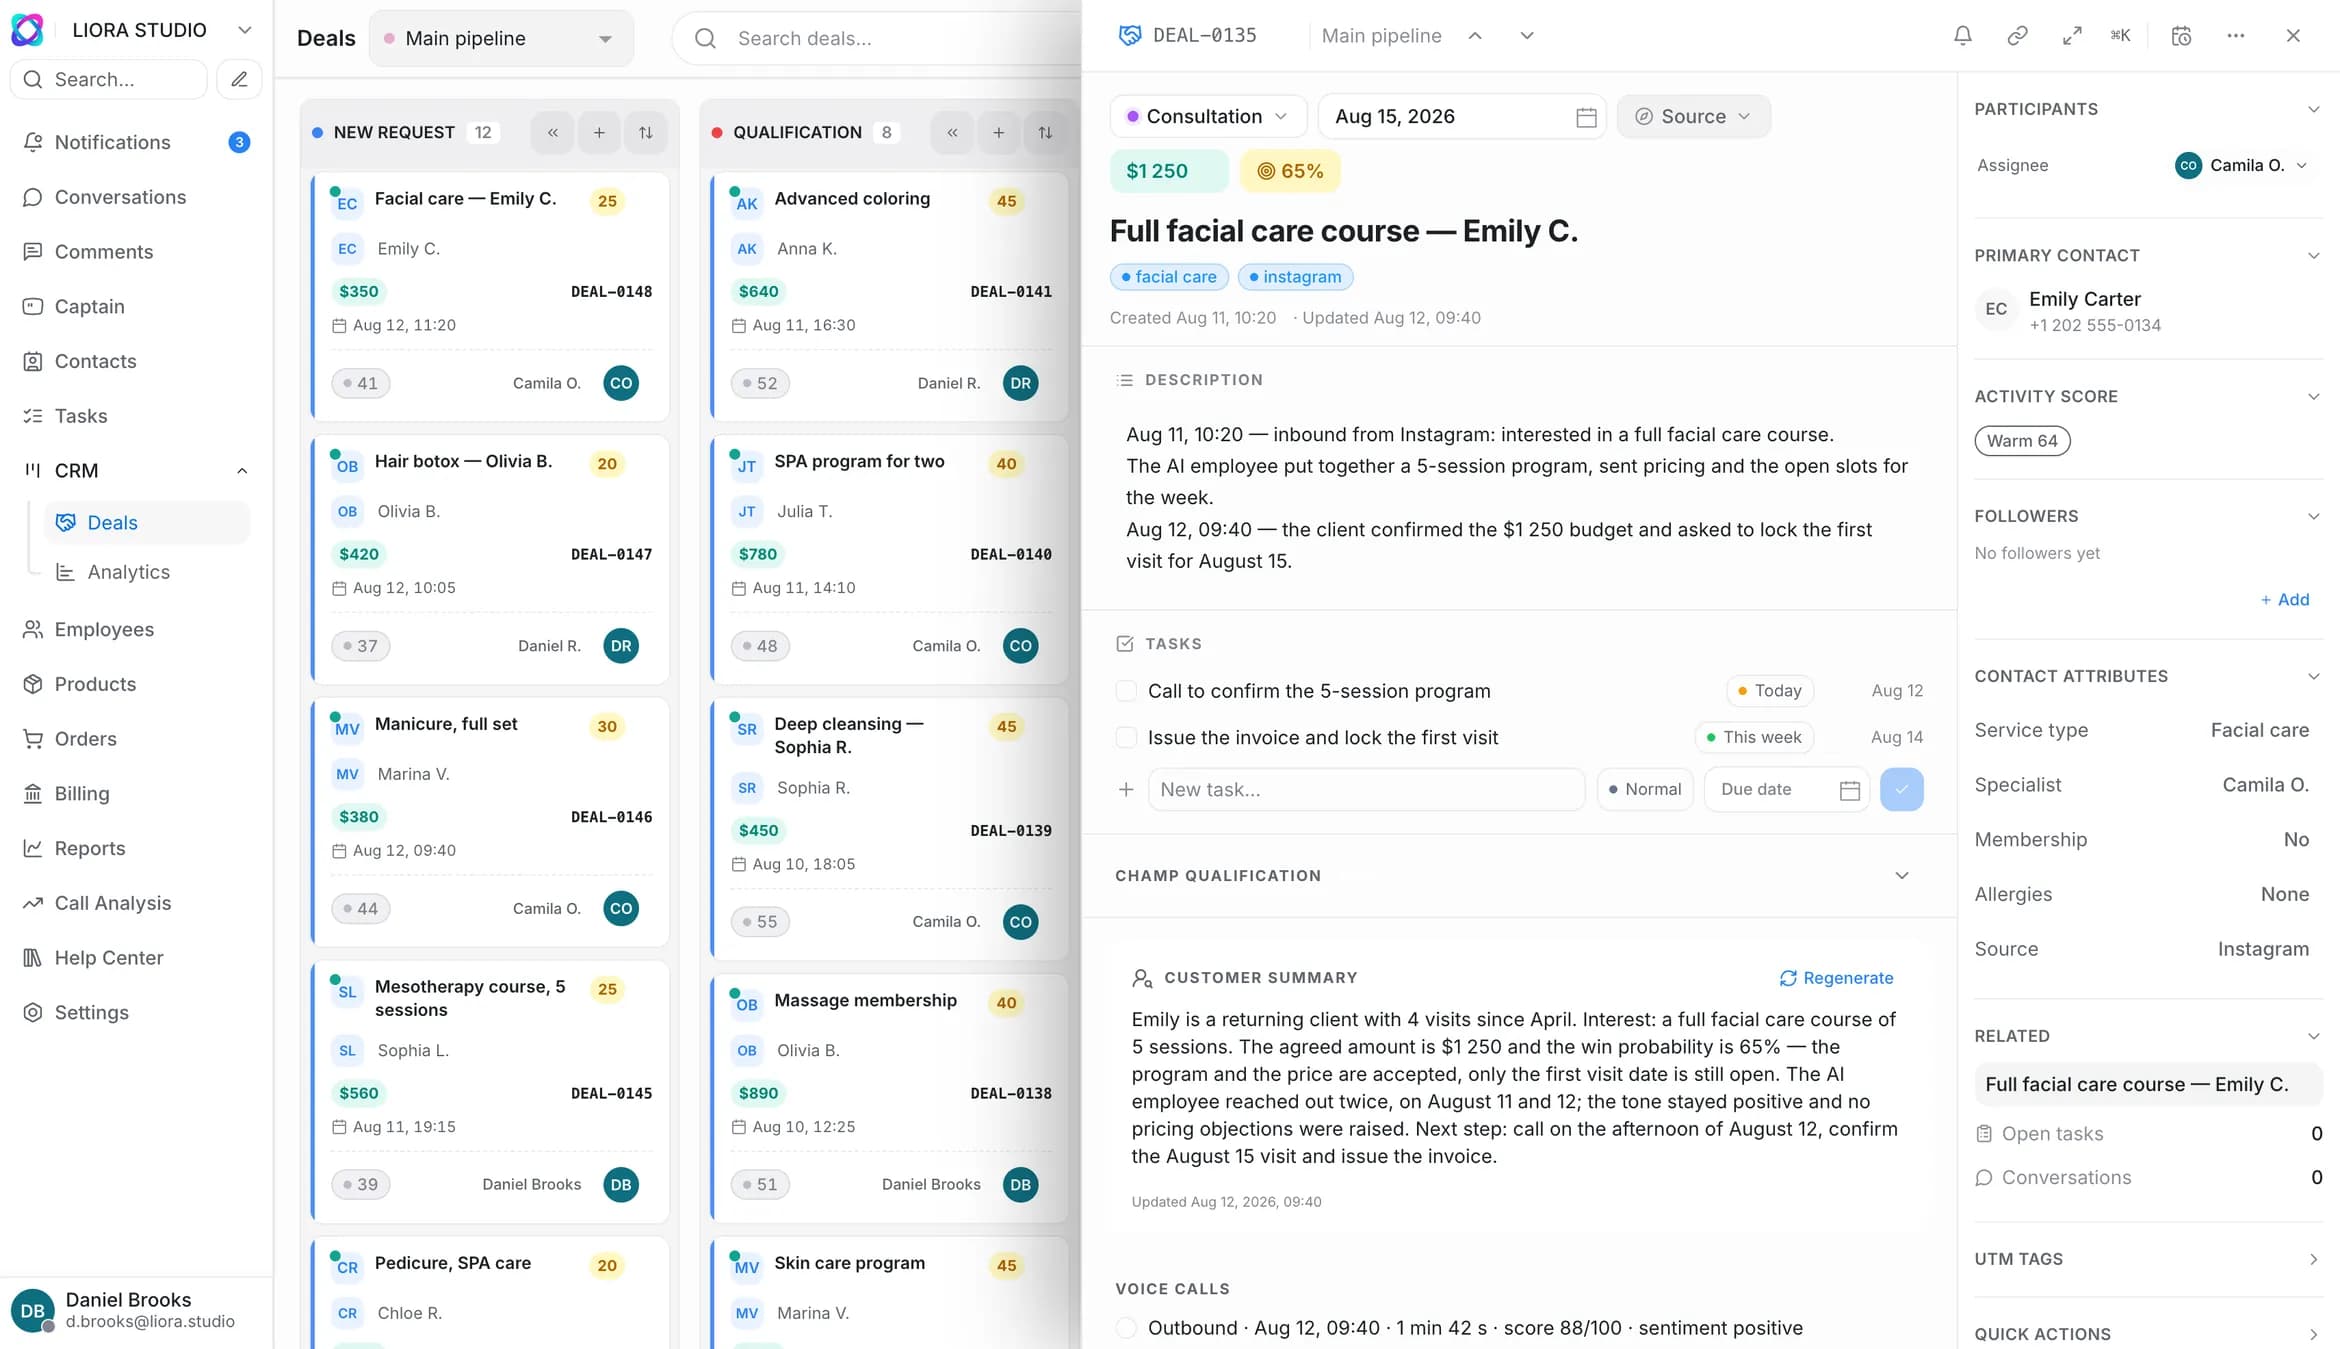Click the Warm 64 activity score badge
Screen dimensions: 2340x1349
2022,441
